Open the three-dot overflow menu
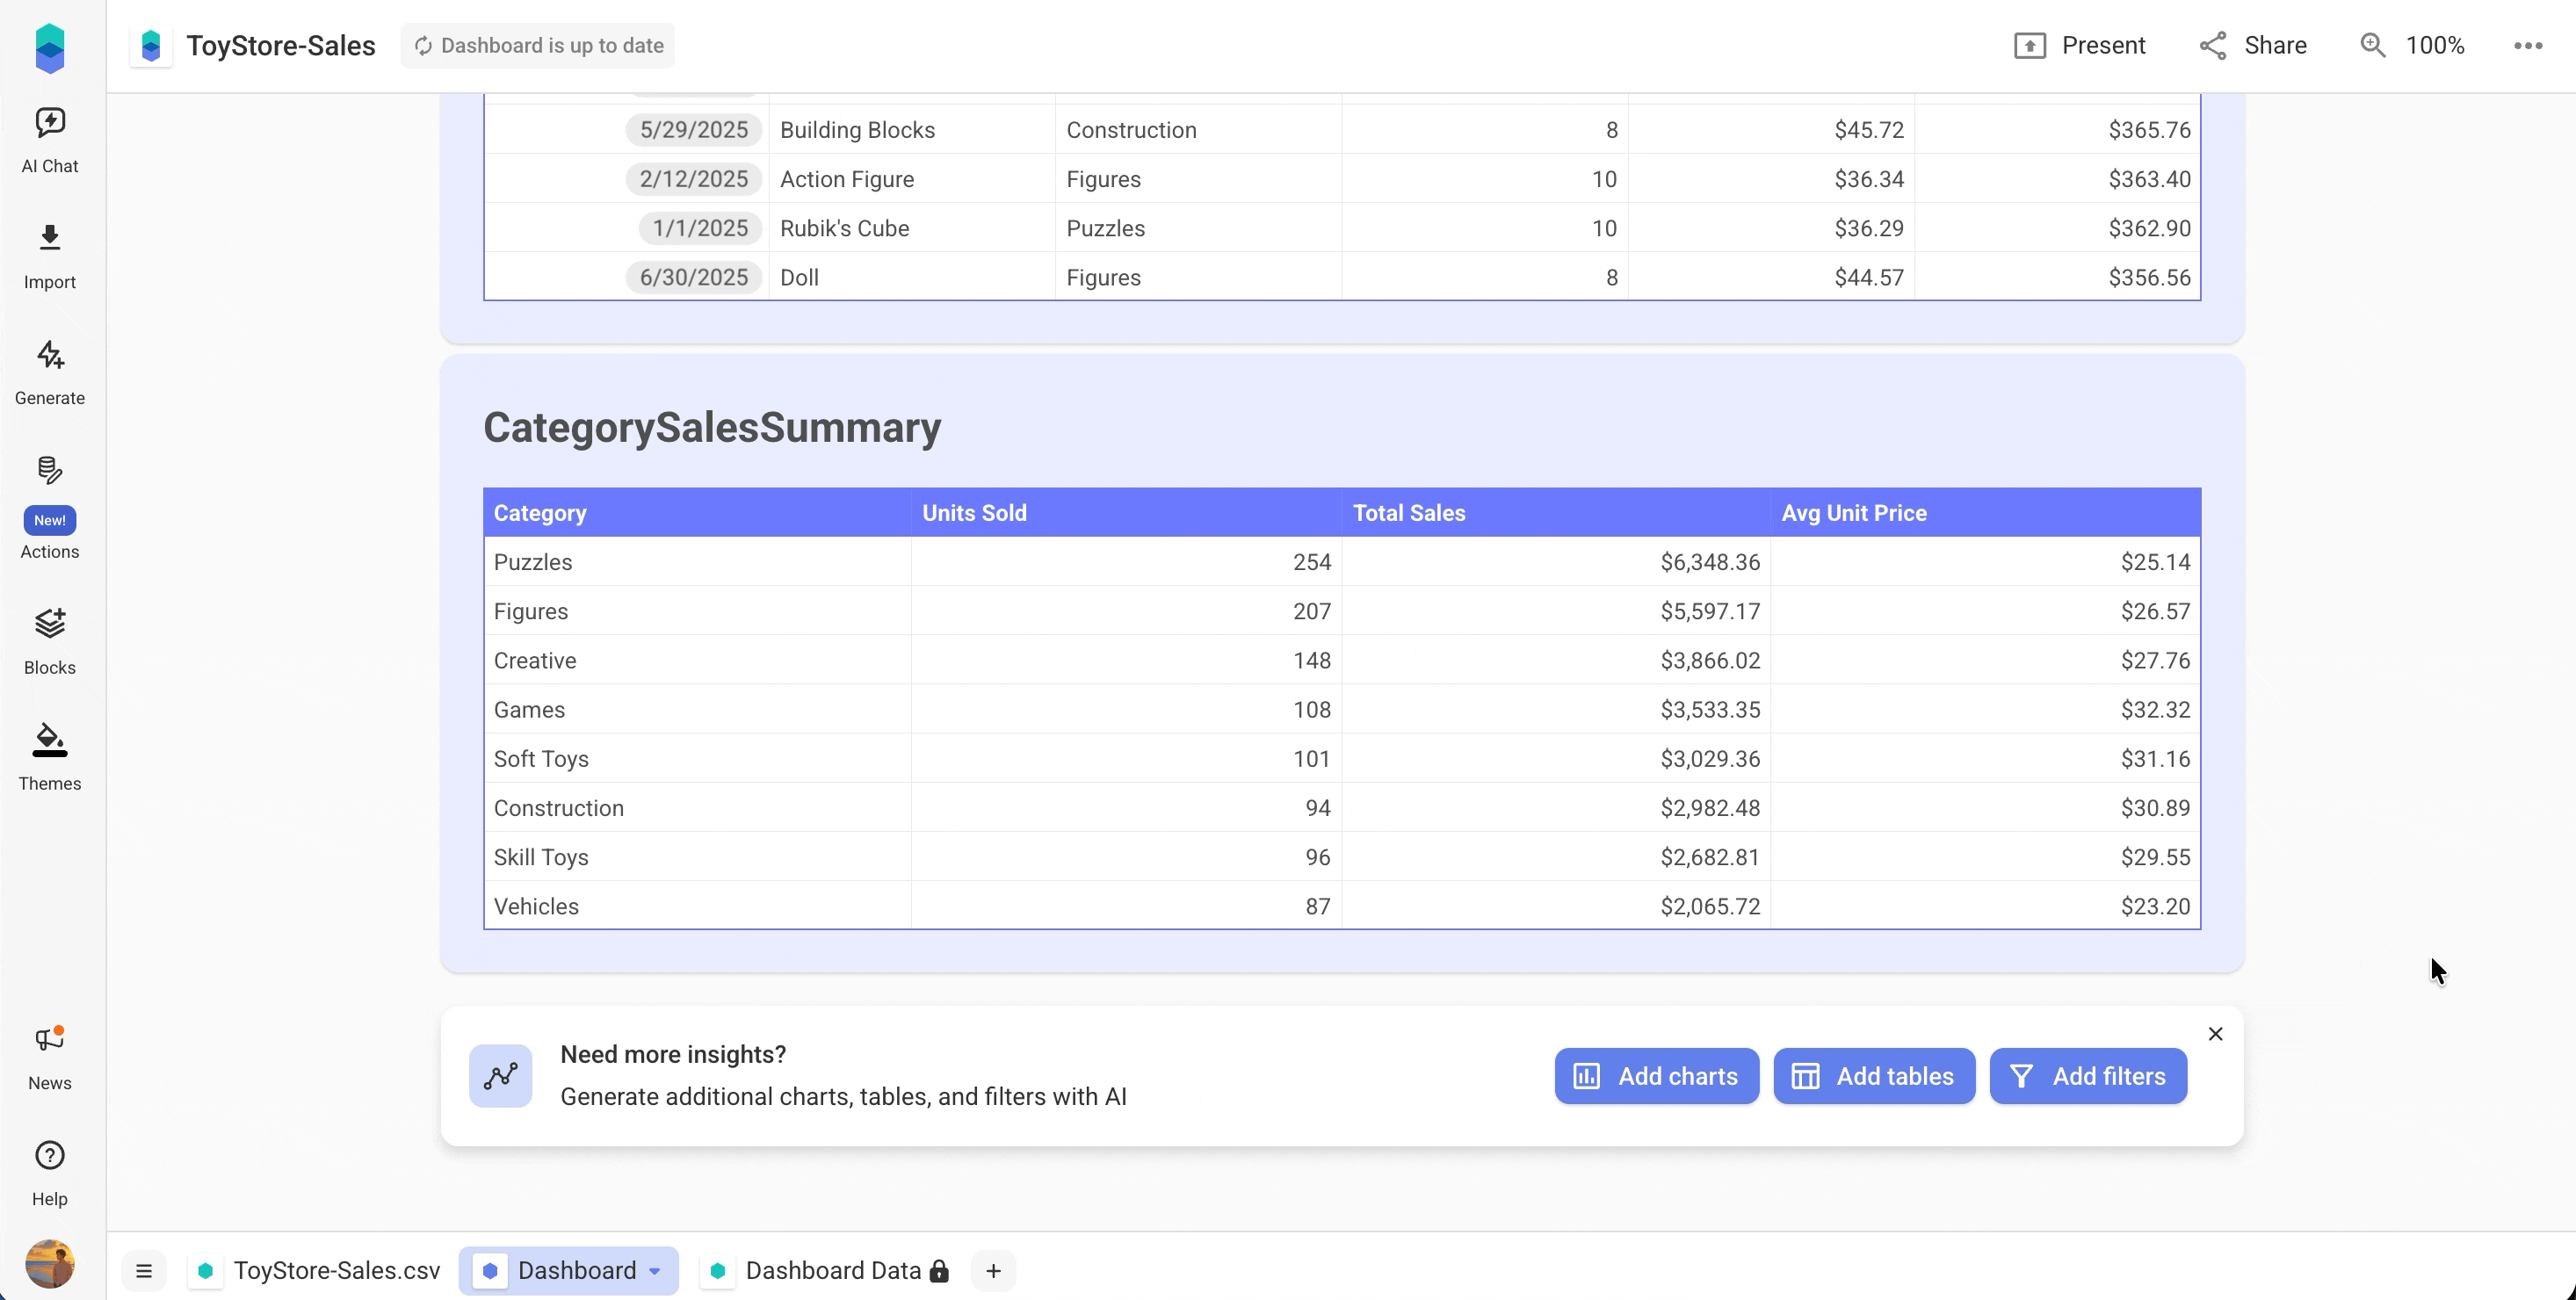The height and width of the screenshot is (1300, 2576). (2529, 45)
